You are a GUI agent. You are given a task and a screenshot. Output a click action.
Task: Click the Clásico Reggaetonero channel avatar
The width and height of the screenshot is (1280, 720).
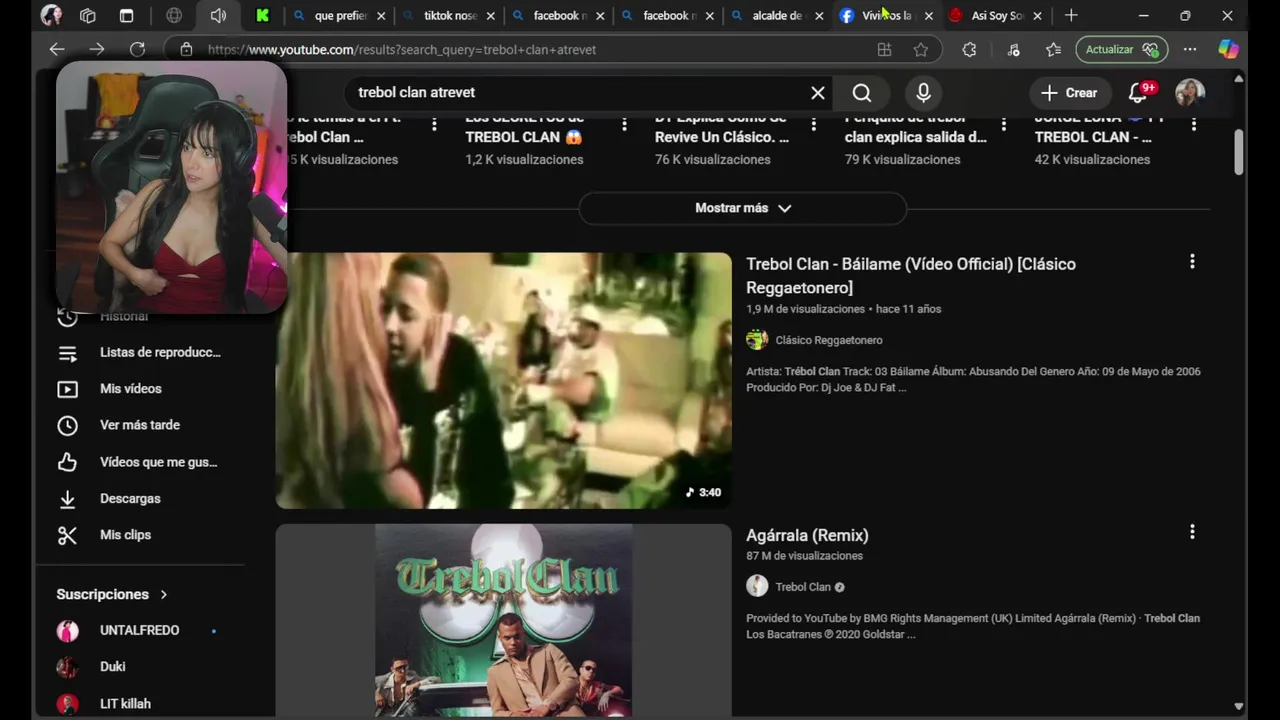pos(757,340)
